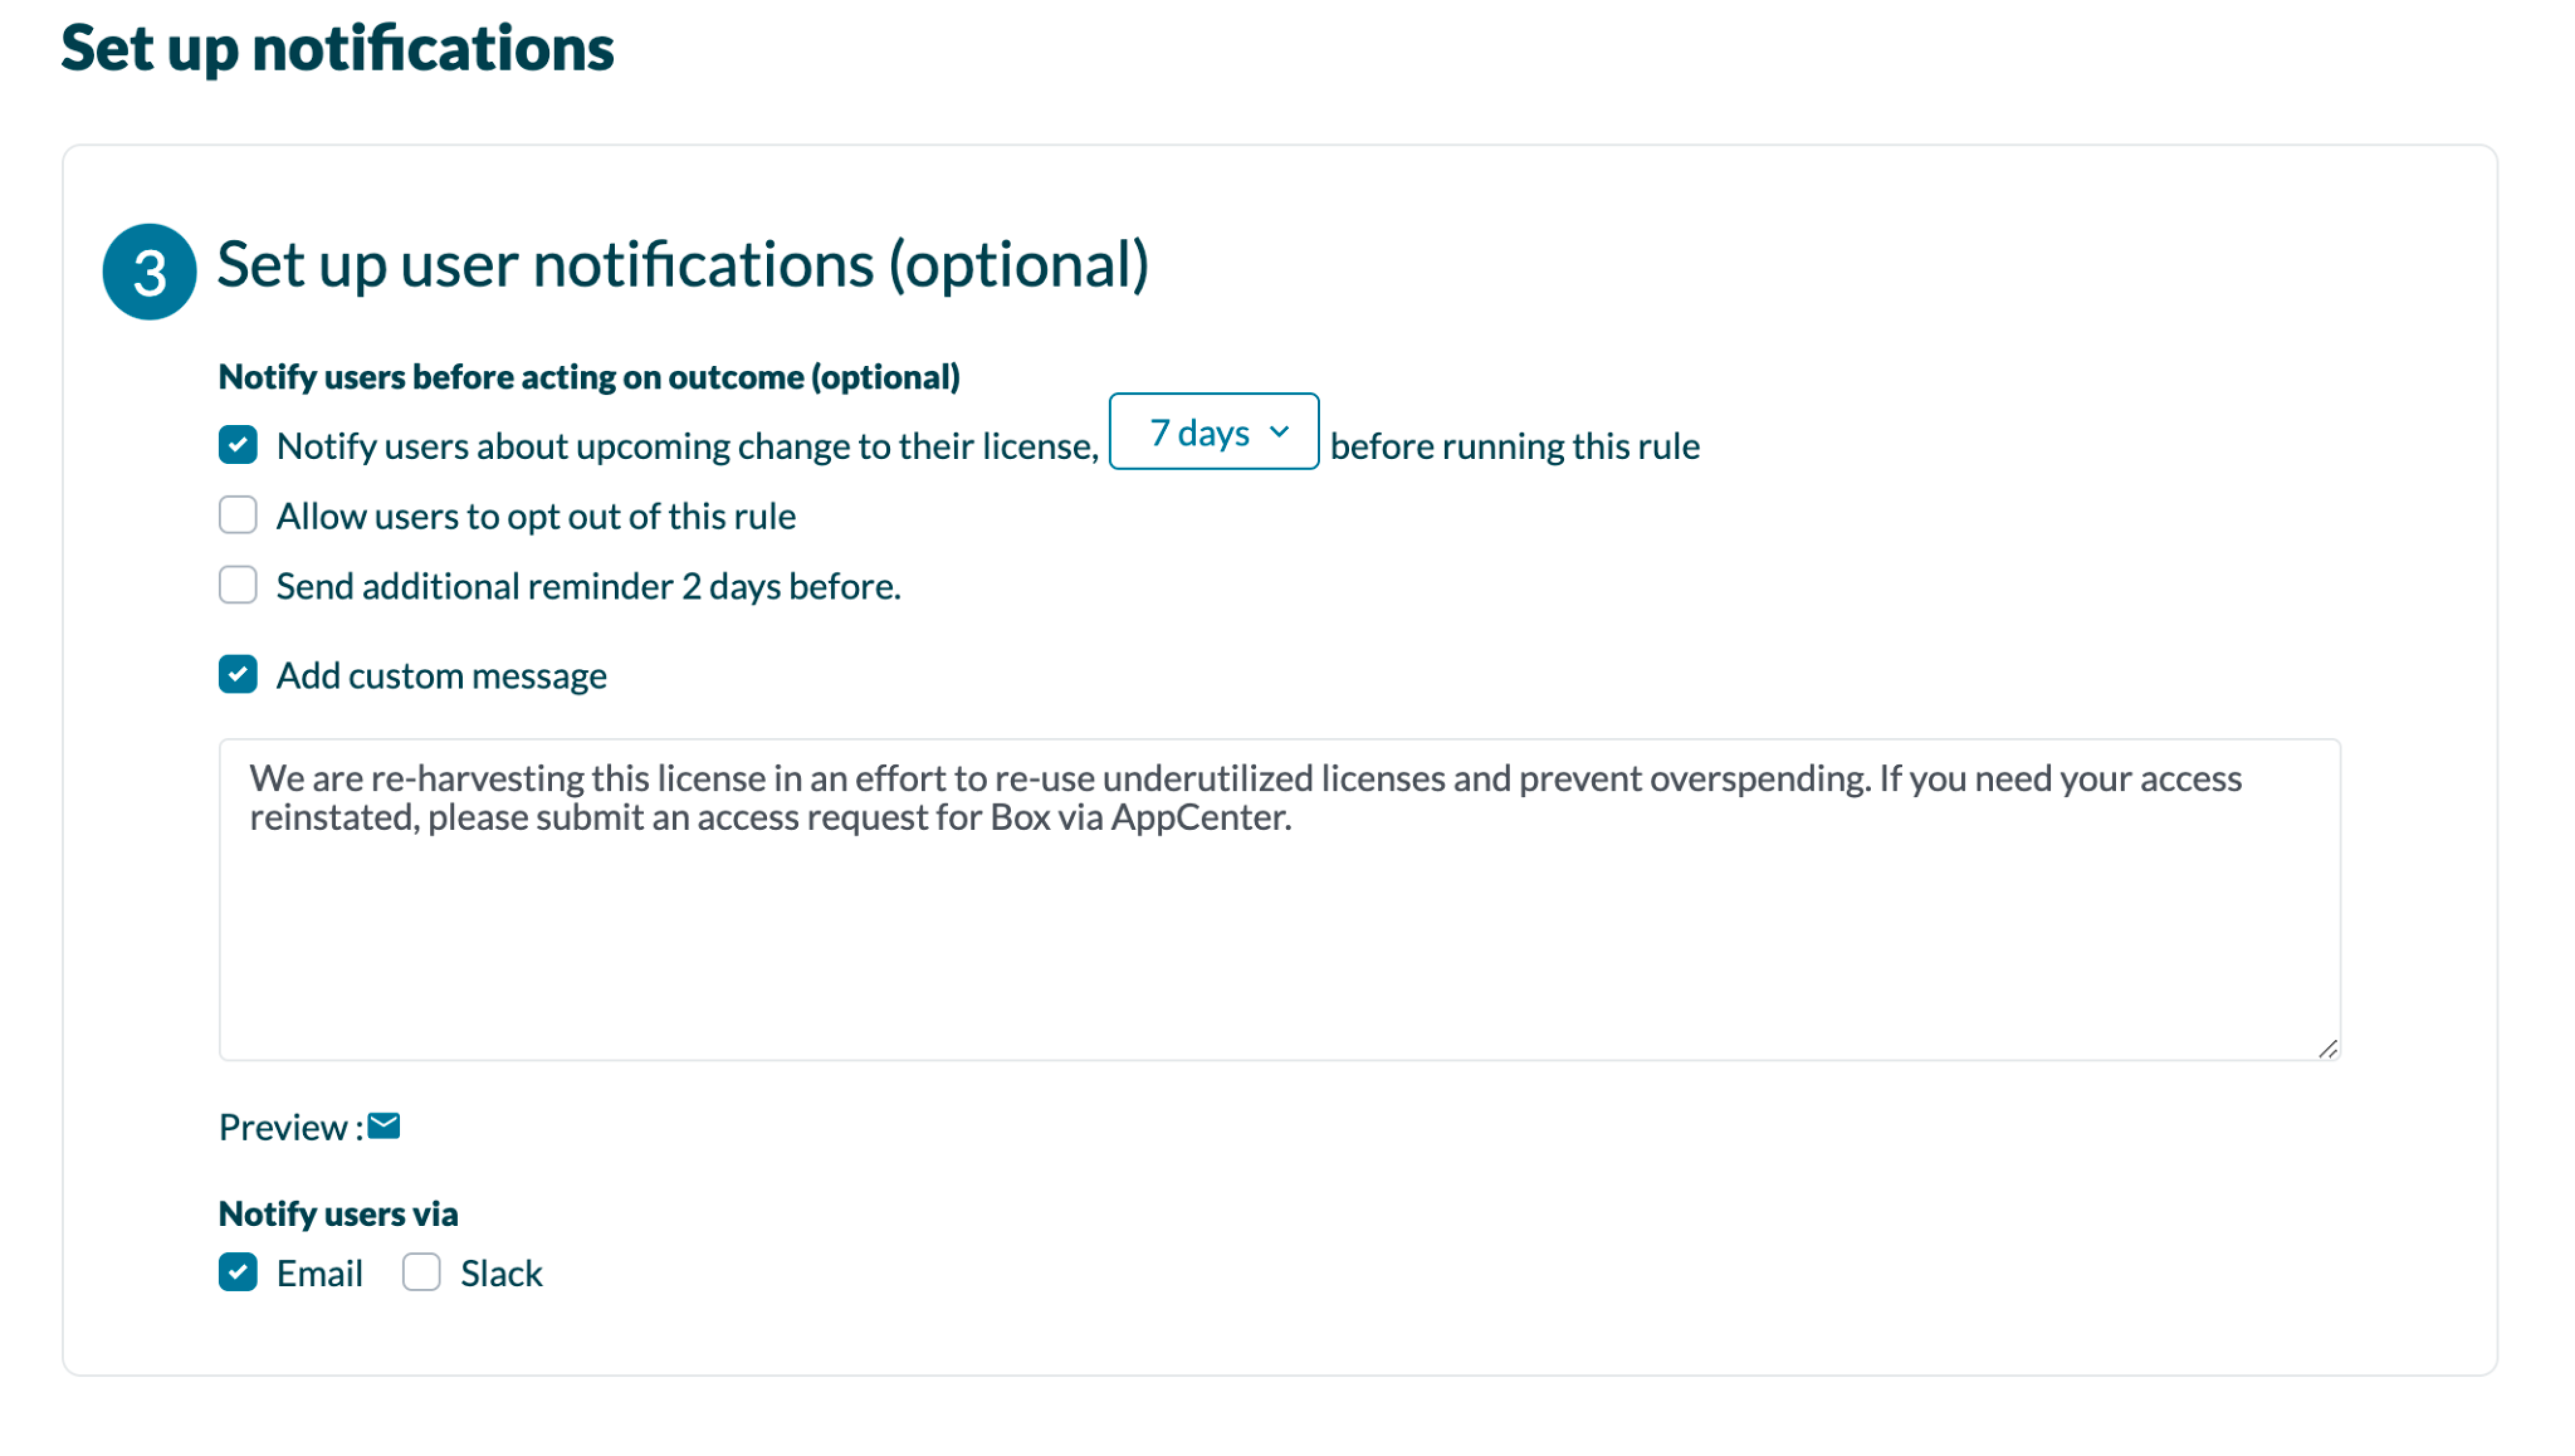Uncheck the Add custom message checkbox
Screen dimensions: 2575x1456
tap(238, 675)
